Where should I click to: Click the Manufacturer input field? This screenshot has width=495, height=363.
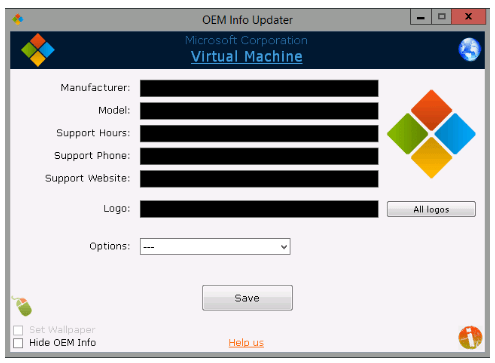(x=259, y=88)
